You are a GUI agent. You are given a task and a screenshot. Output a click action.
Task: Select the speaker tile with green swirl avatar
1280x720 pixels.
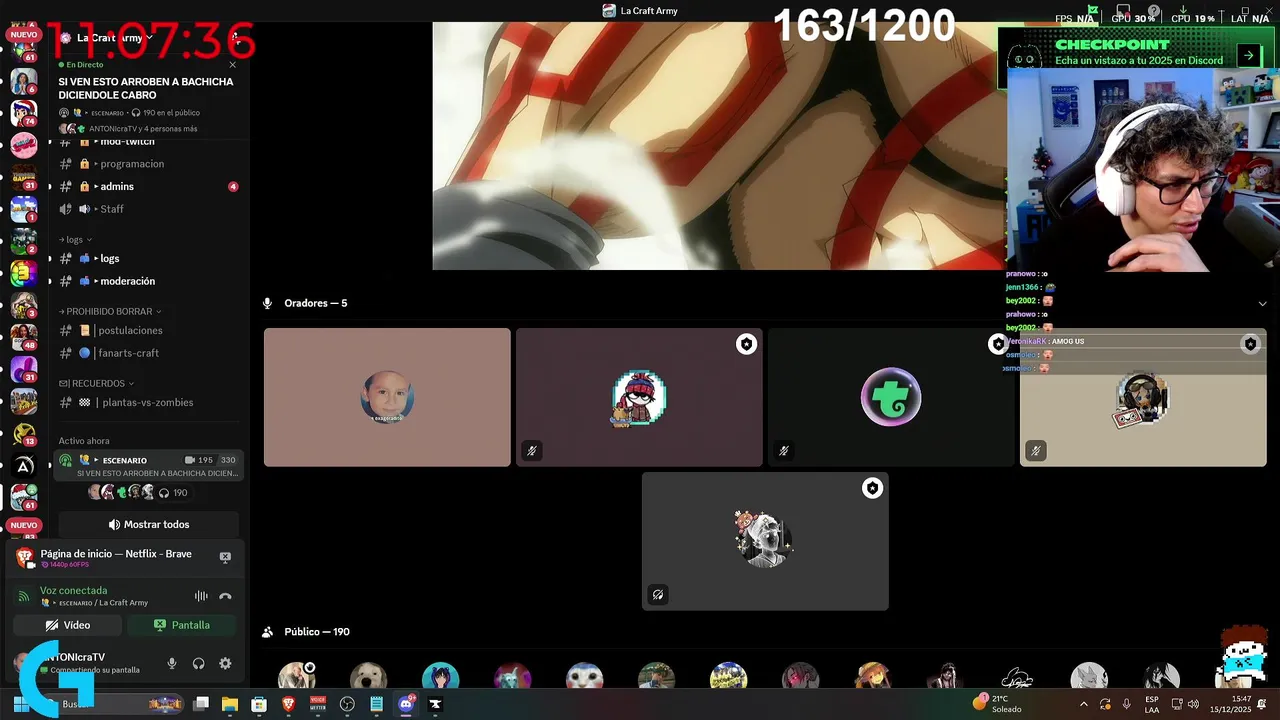click(891, 397)
